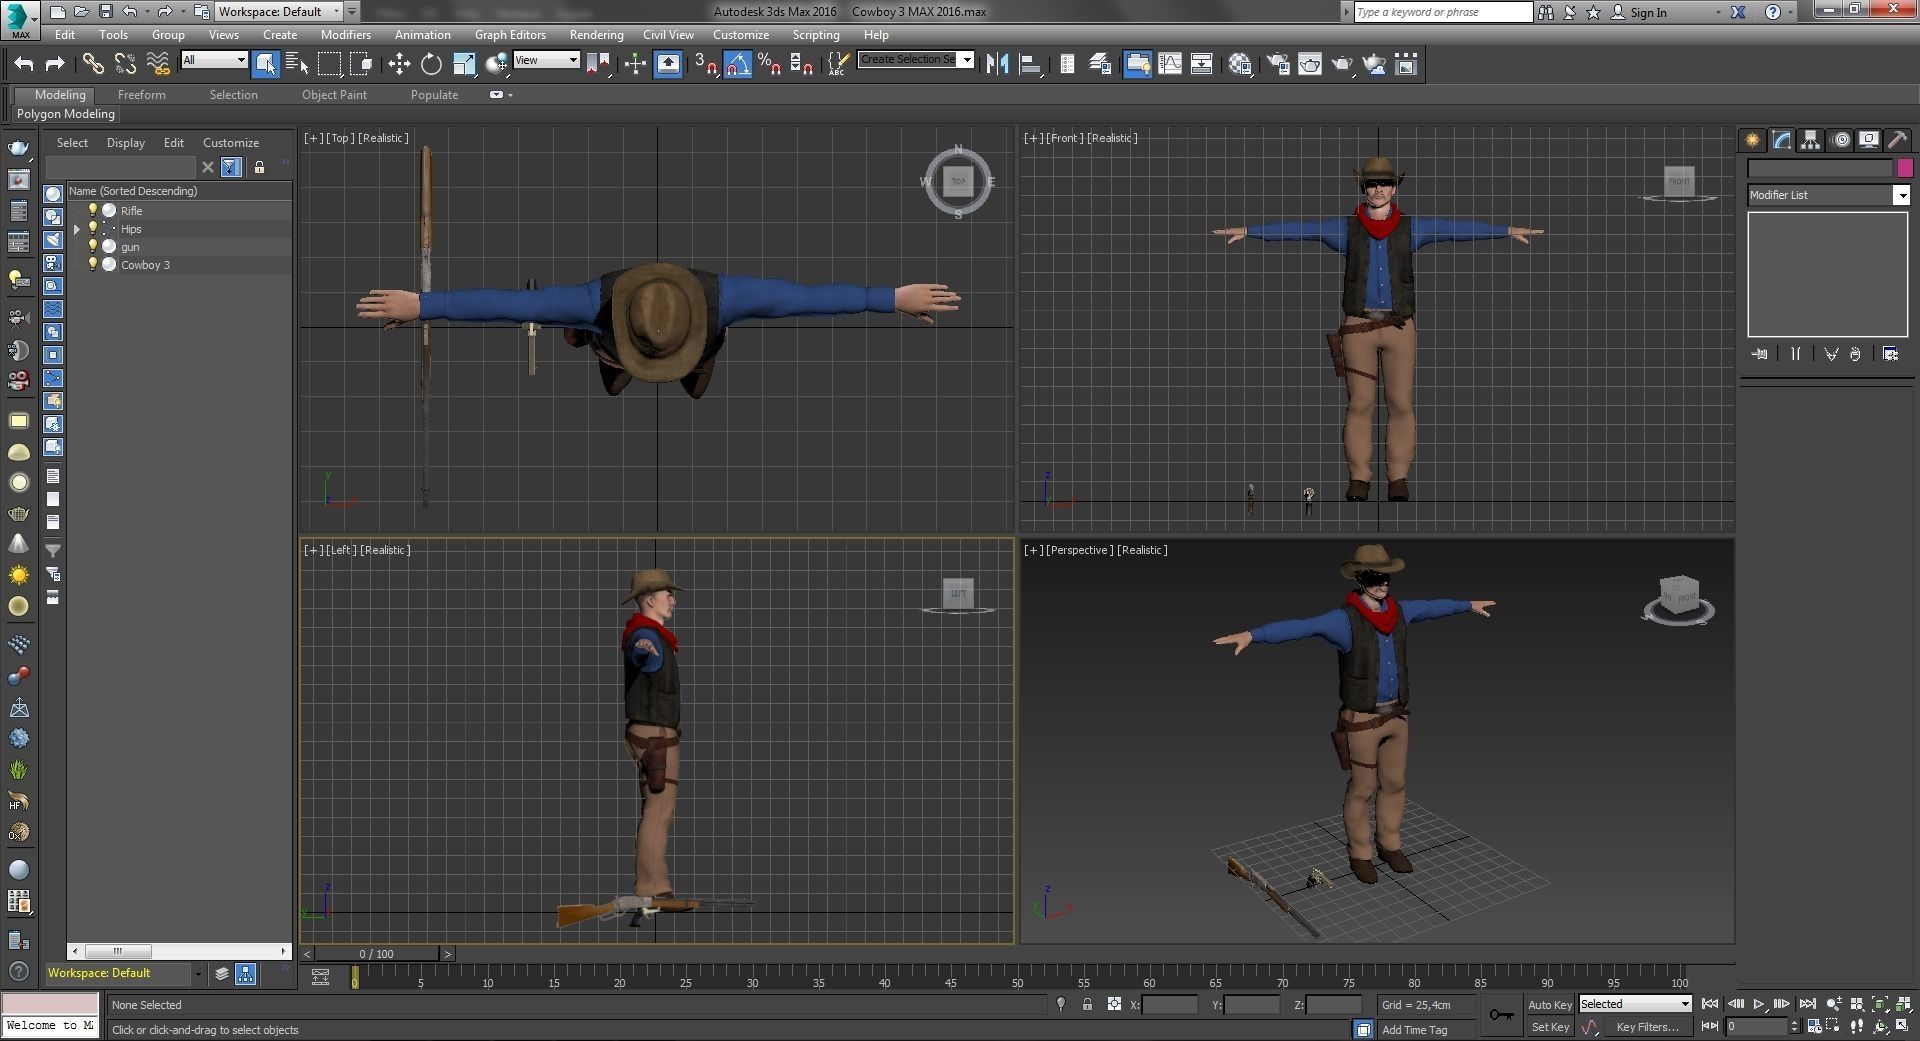
Task: Open the Selection Filter dropdown showing All
Action: (214, 60)
